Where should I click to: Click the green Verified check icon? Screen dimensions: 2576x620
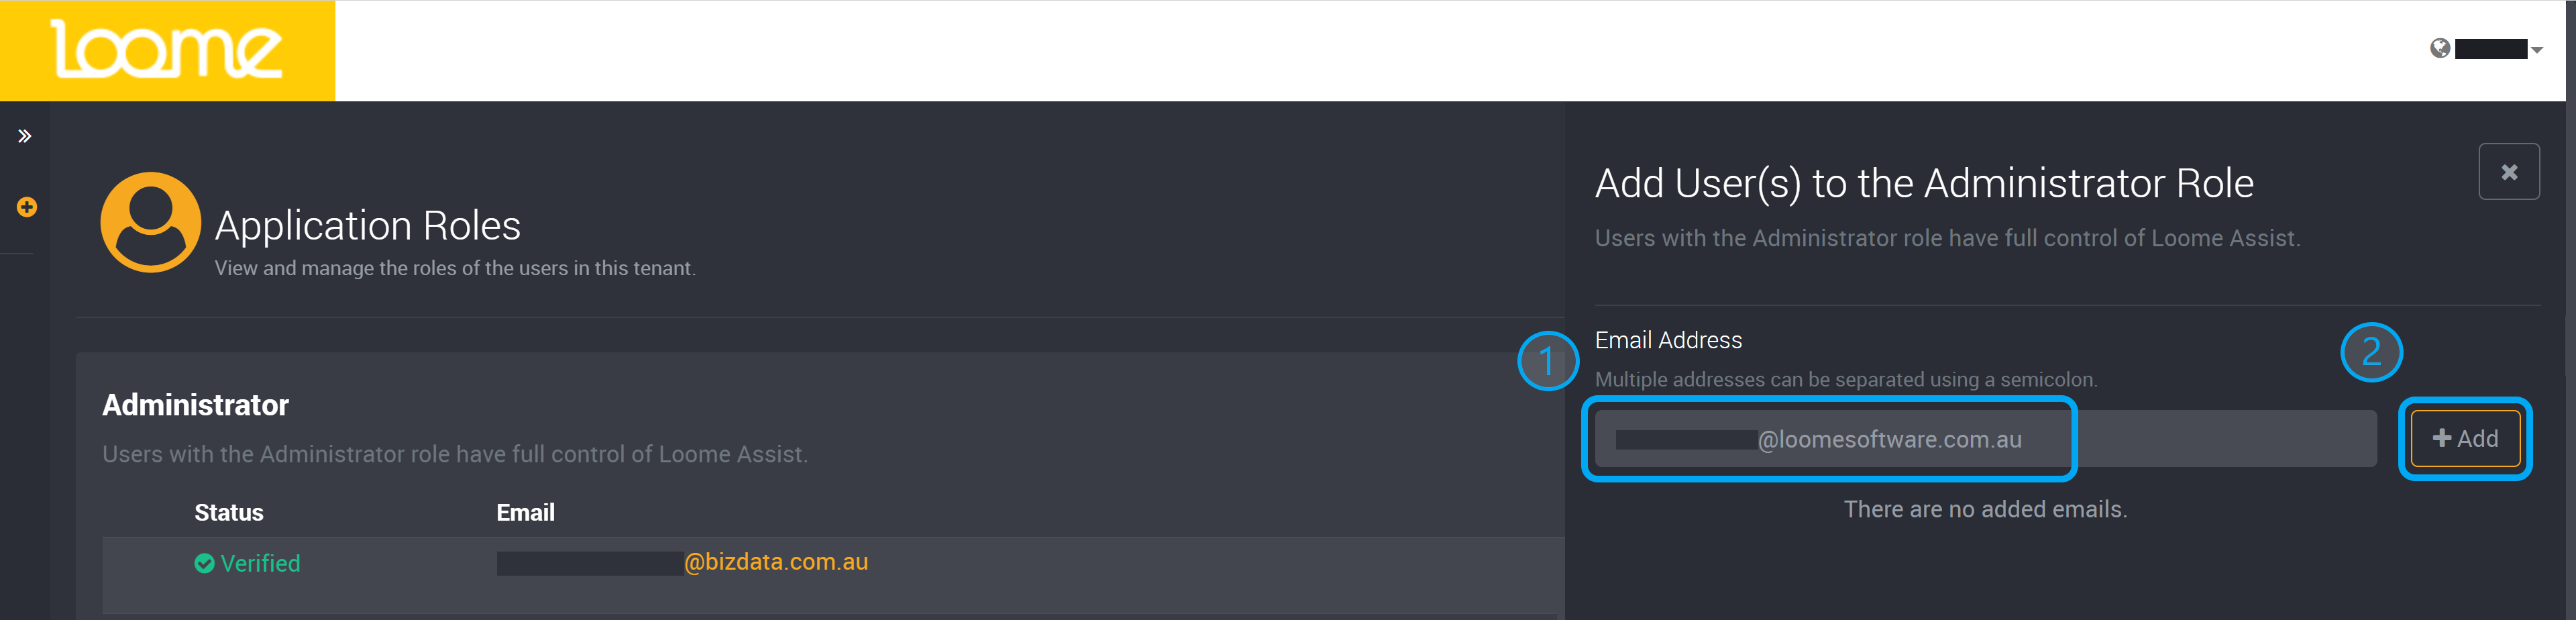point(204,564)
